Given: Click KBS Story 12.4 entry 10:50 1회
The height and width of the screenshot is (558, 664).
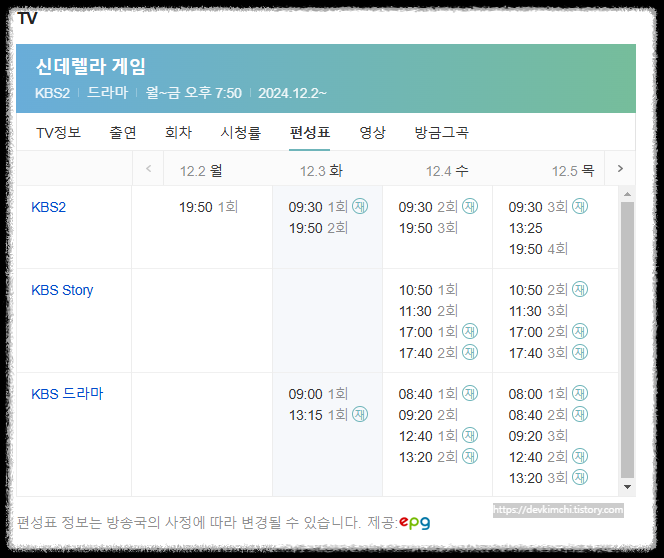Looking at the screenshot, I should click(429, 290).
